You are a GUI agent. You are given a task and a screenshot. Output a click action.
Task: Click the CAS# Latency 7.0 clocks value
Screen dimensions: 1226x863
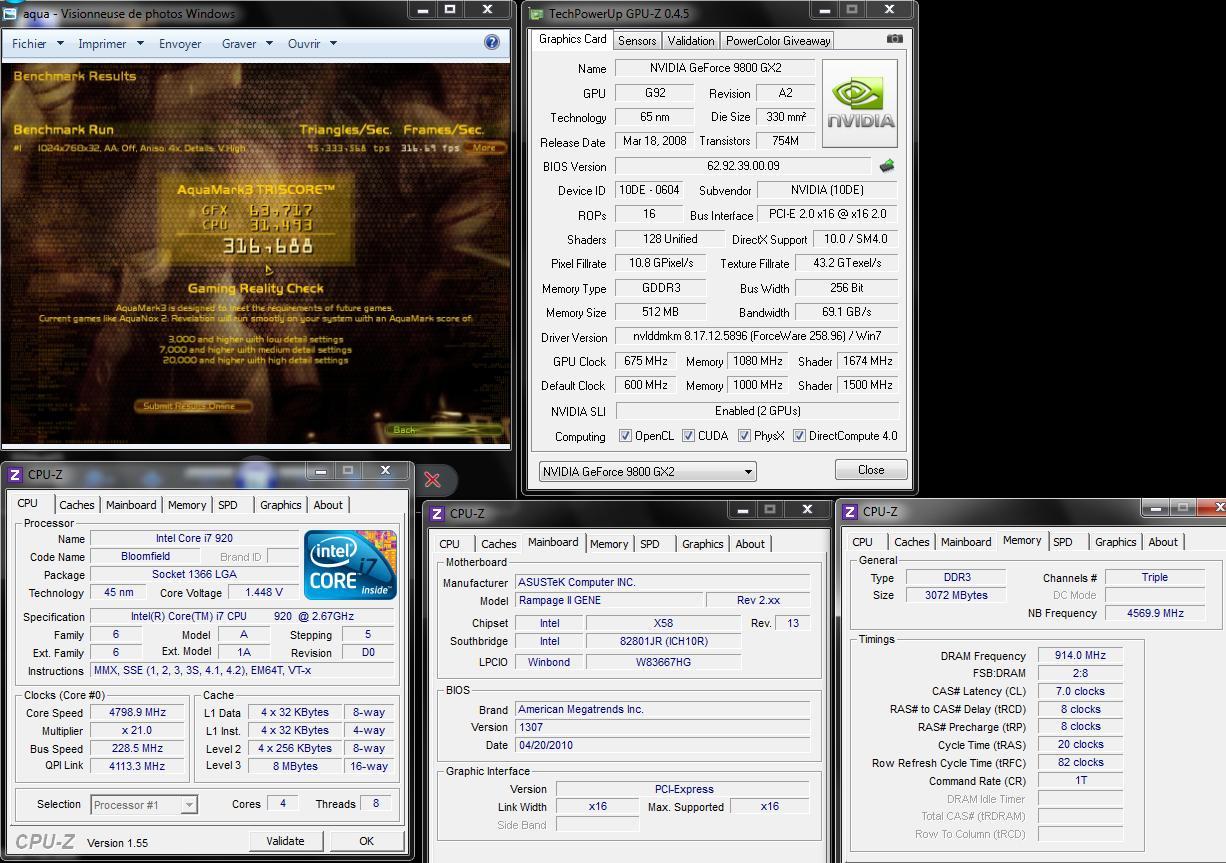point(1080,691)
